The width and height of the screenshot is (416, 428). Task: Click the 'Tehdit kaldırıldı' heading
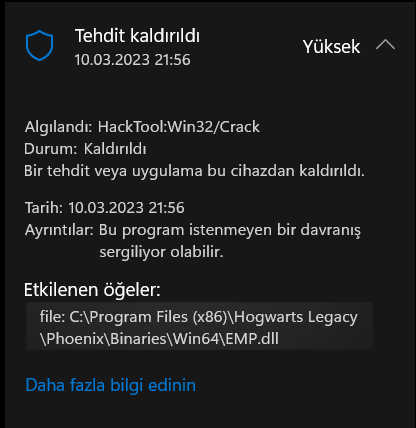137,36
